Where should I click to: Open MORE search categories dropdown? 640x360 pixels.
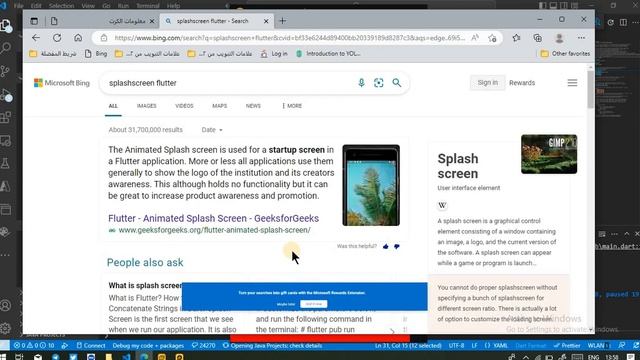292,106
